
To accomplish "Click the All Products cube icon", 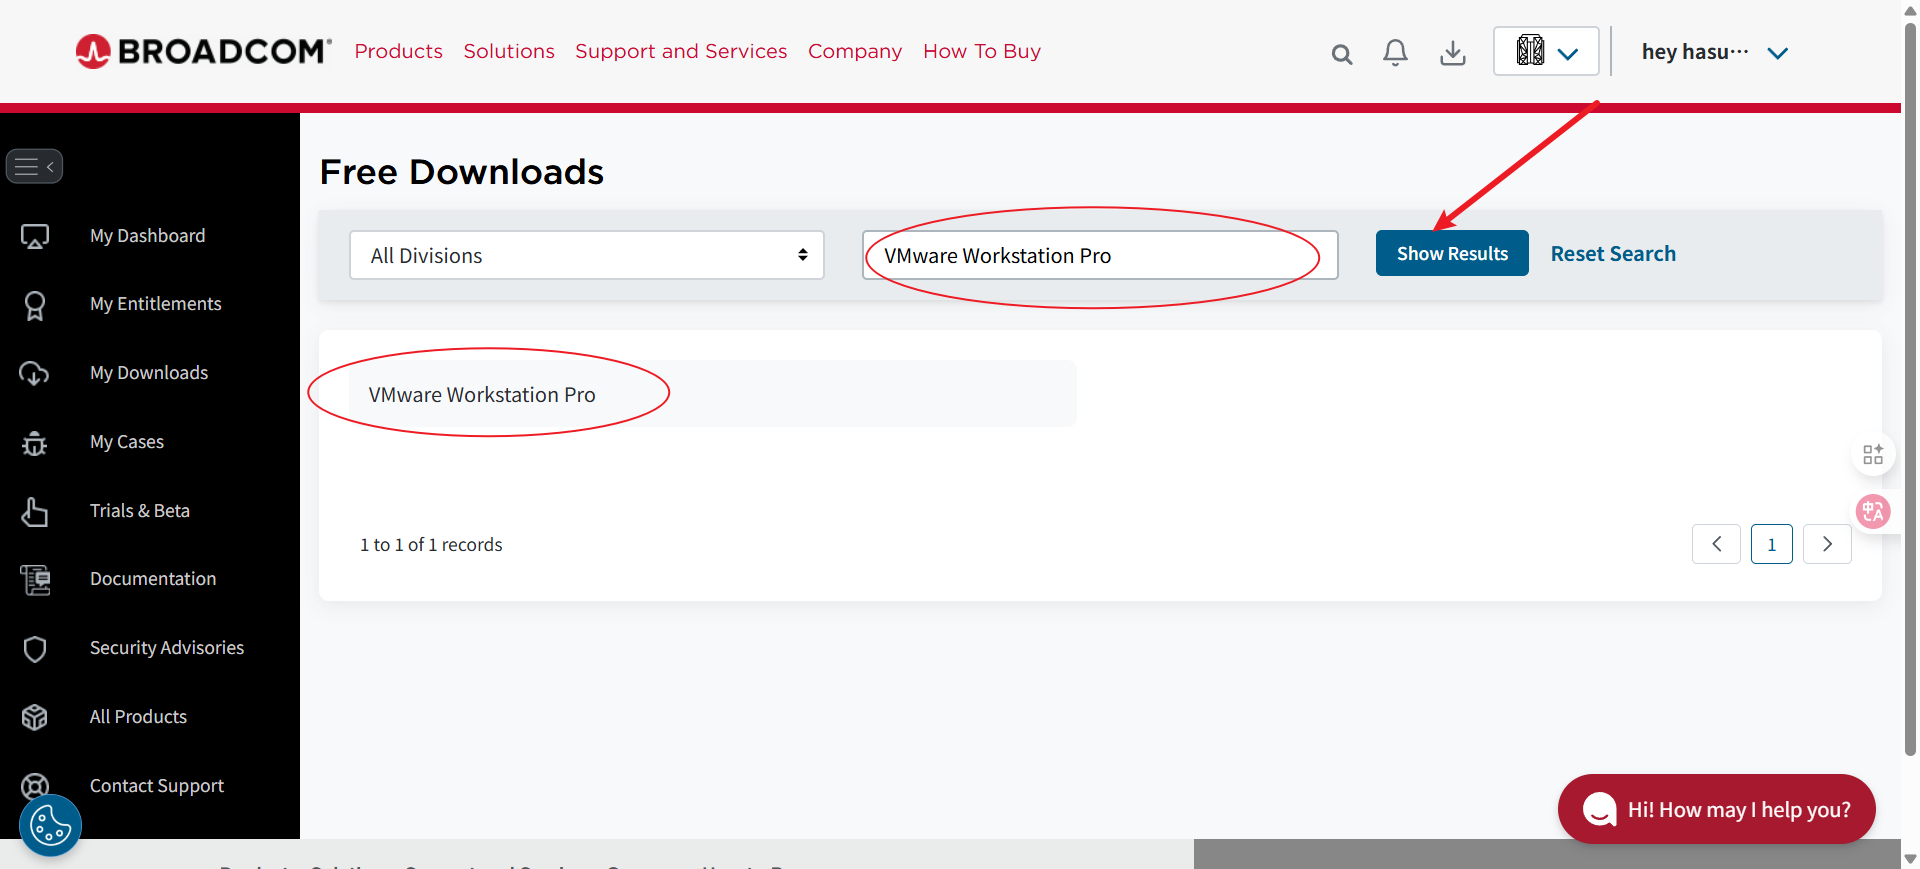I will coord(35,717).
